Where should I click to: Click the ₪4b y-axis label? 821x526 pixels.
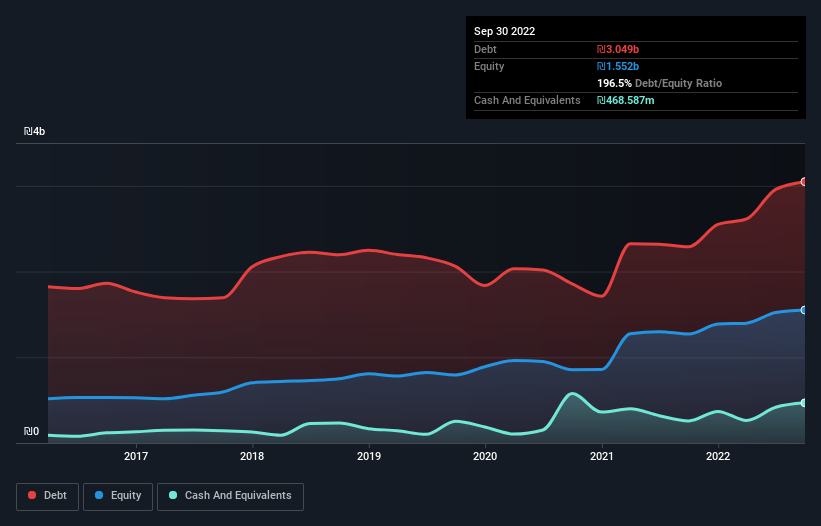coord(35,131)
